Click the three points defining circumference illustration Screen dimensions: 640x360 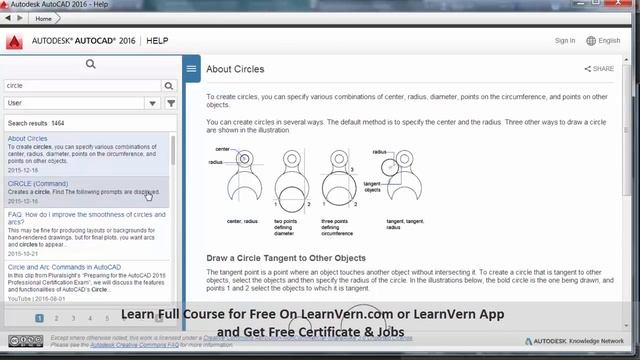(x=339, y=178)
